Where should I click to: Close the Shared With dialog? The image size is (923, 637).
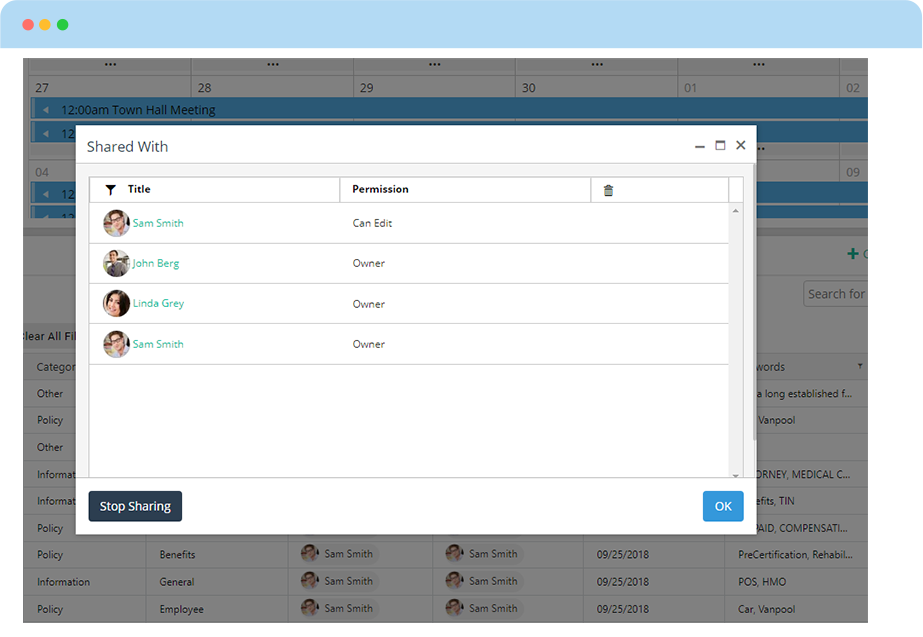tap(741, 146)
